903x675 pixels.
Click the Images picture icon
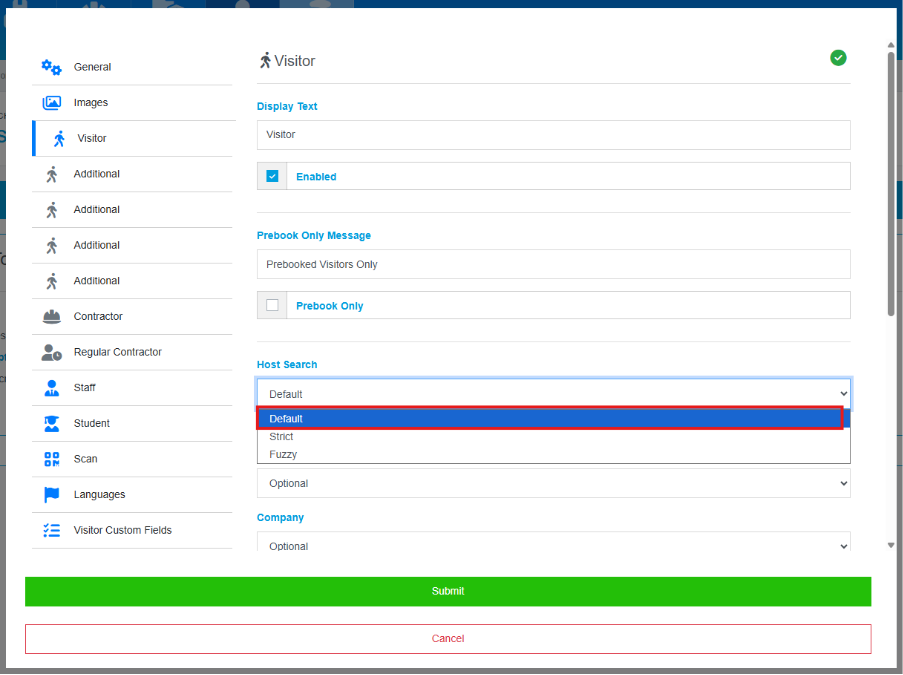tap(51, 103)
